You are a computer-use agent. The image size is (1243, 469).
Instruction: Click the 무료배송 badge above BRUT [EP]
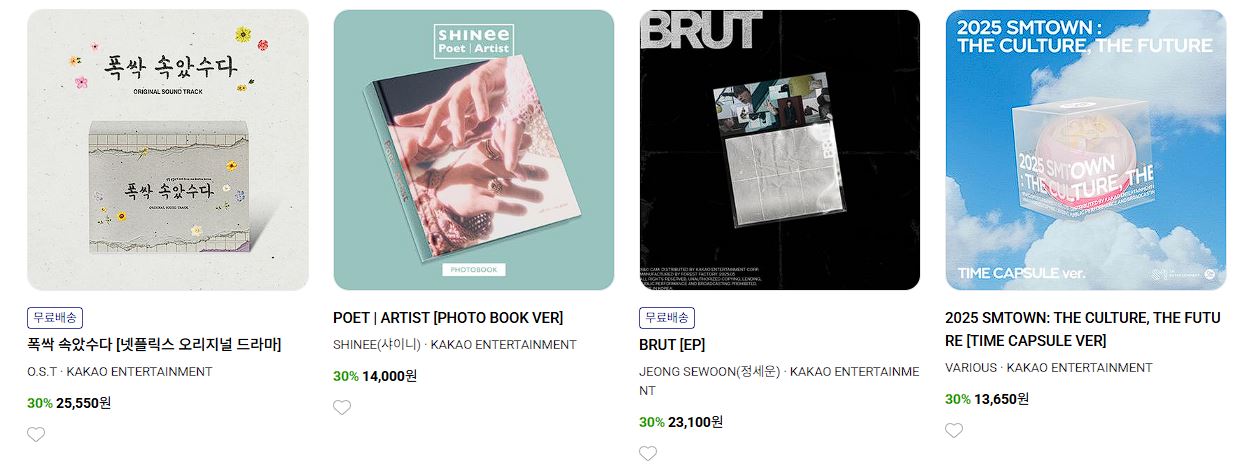[x=667, y=318]
